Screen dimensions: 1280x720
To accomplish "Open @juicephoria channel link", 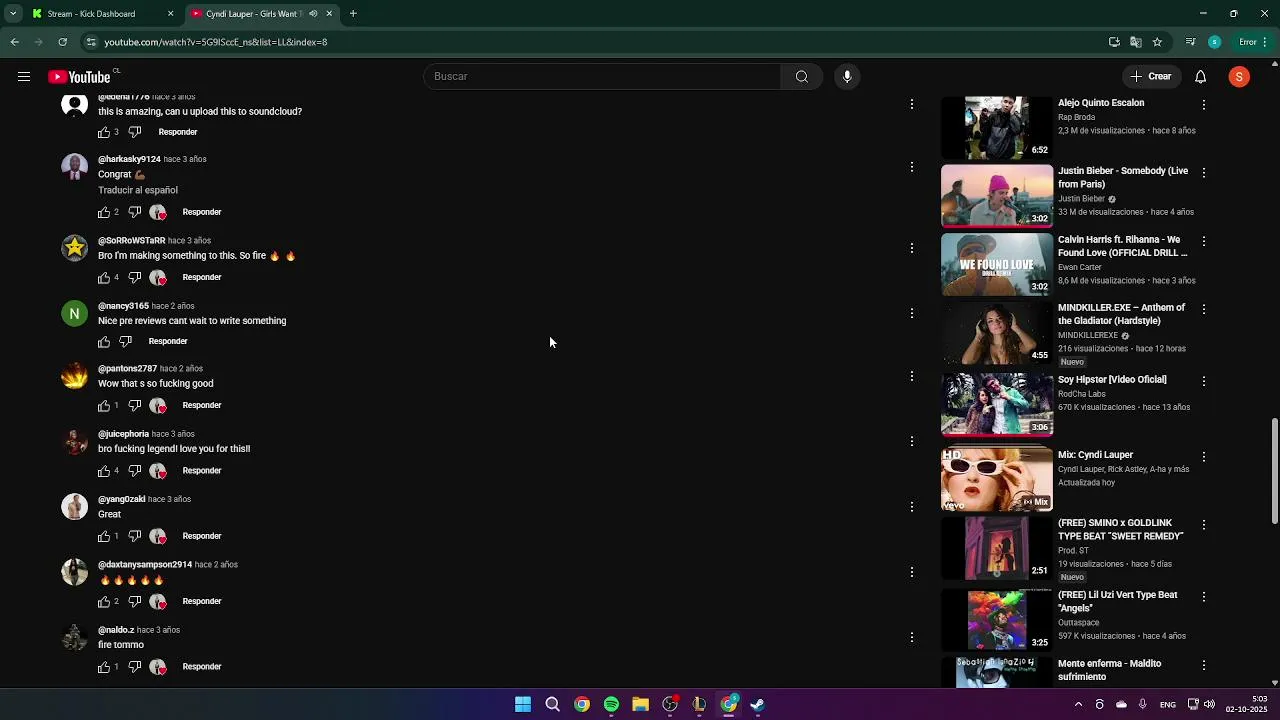I will pos(123,434).
